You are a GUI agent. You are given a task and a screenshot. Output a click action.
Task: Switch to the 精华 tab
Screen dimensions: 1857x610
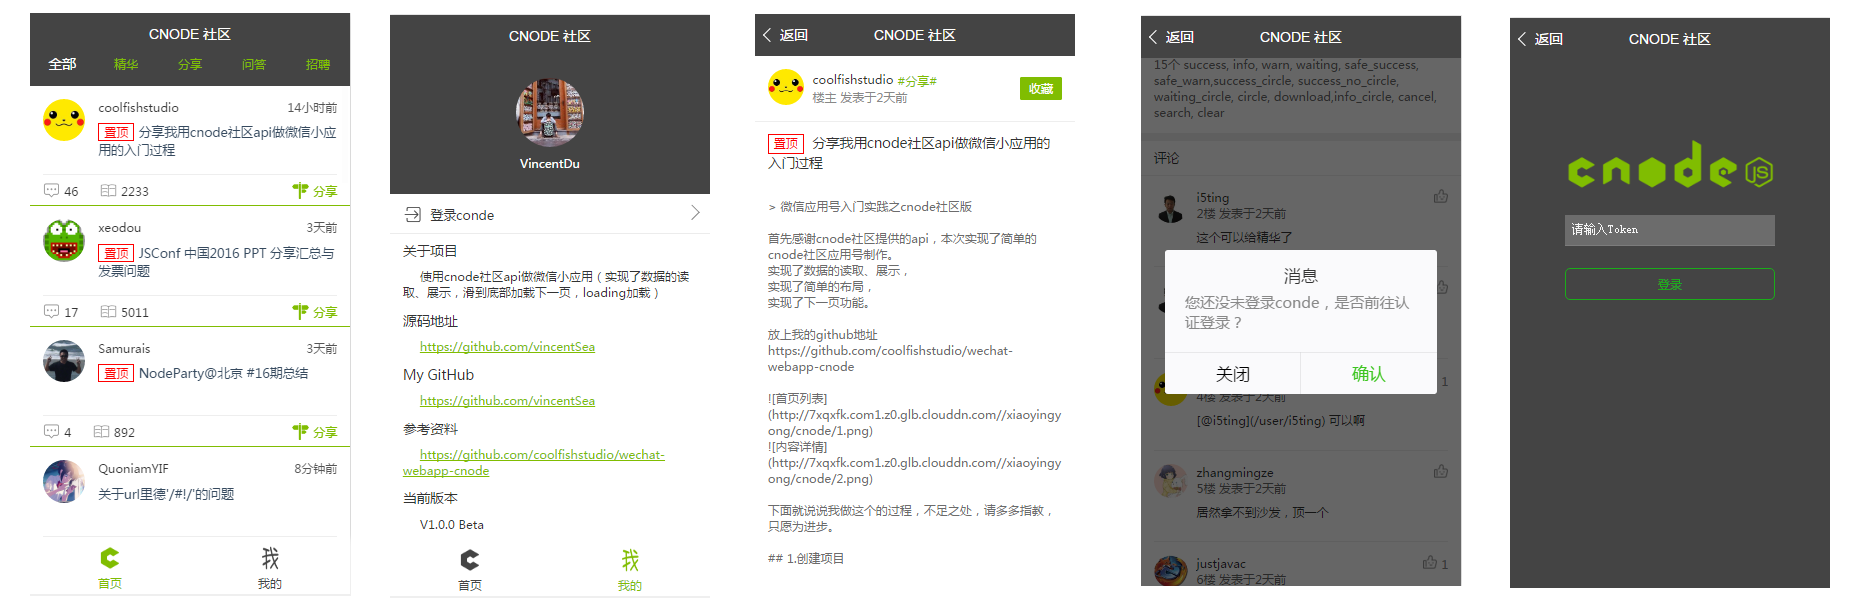(x=126, y=64)
